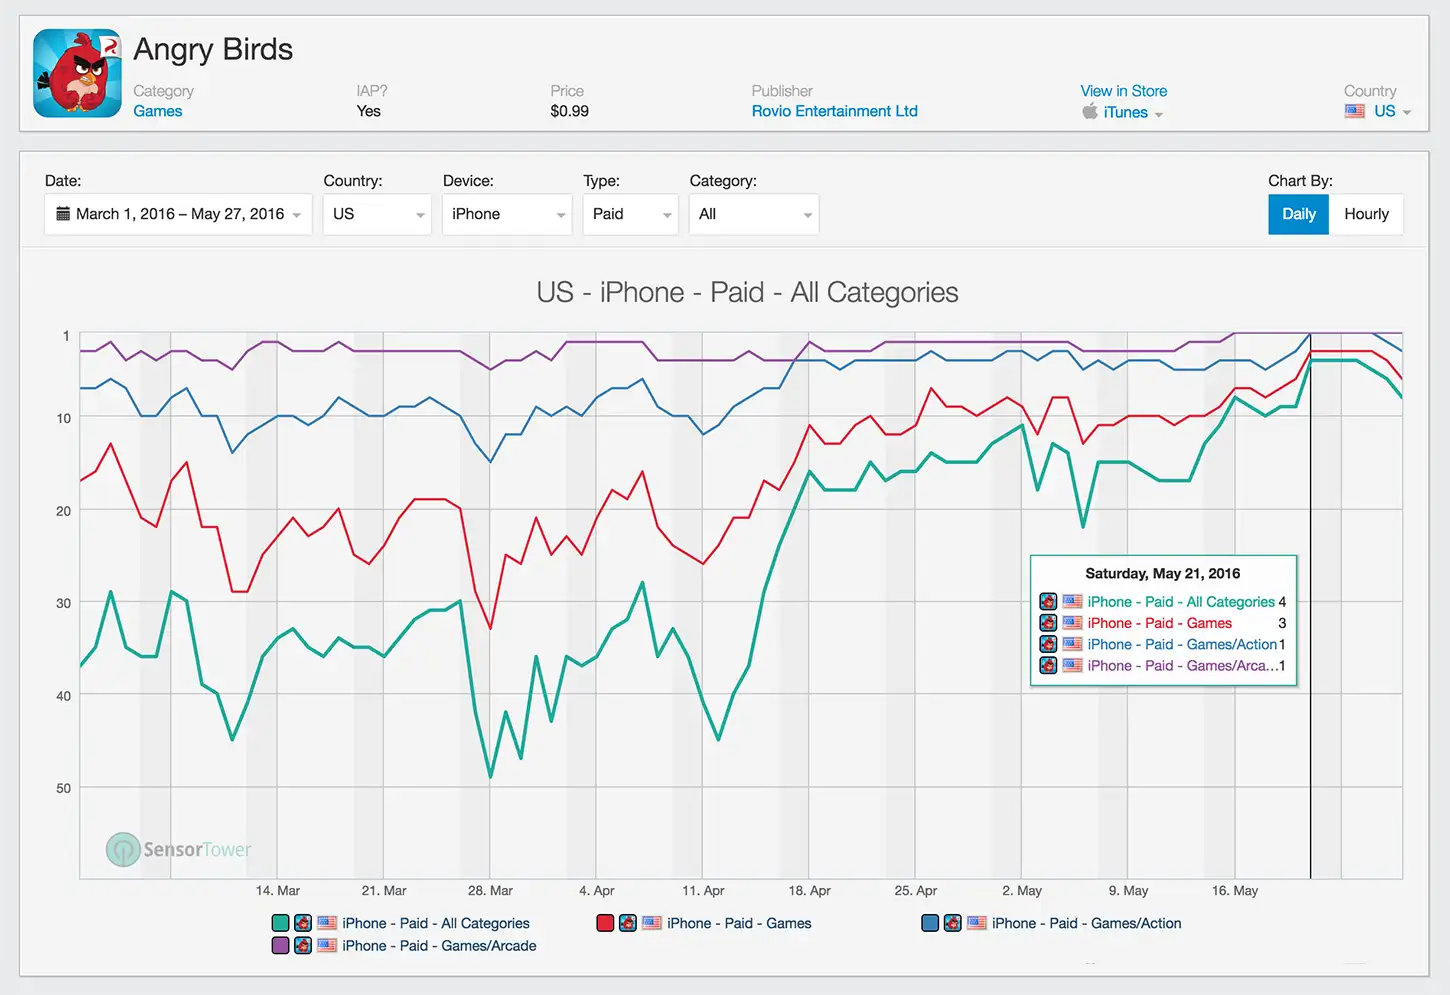Open Rovio Entertainment Ltd publisher page
The height and width of the screenshot is (995, 1450).
(835, 111)
